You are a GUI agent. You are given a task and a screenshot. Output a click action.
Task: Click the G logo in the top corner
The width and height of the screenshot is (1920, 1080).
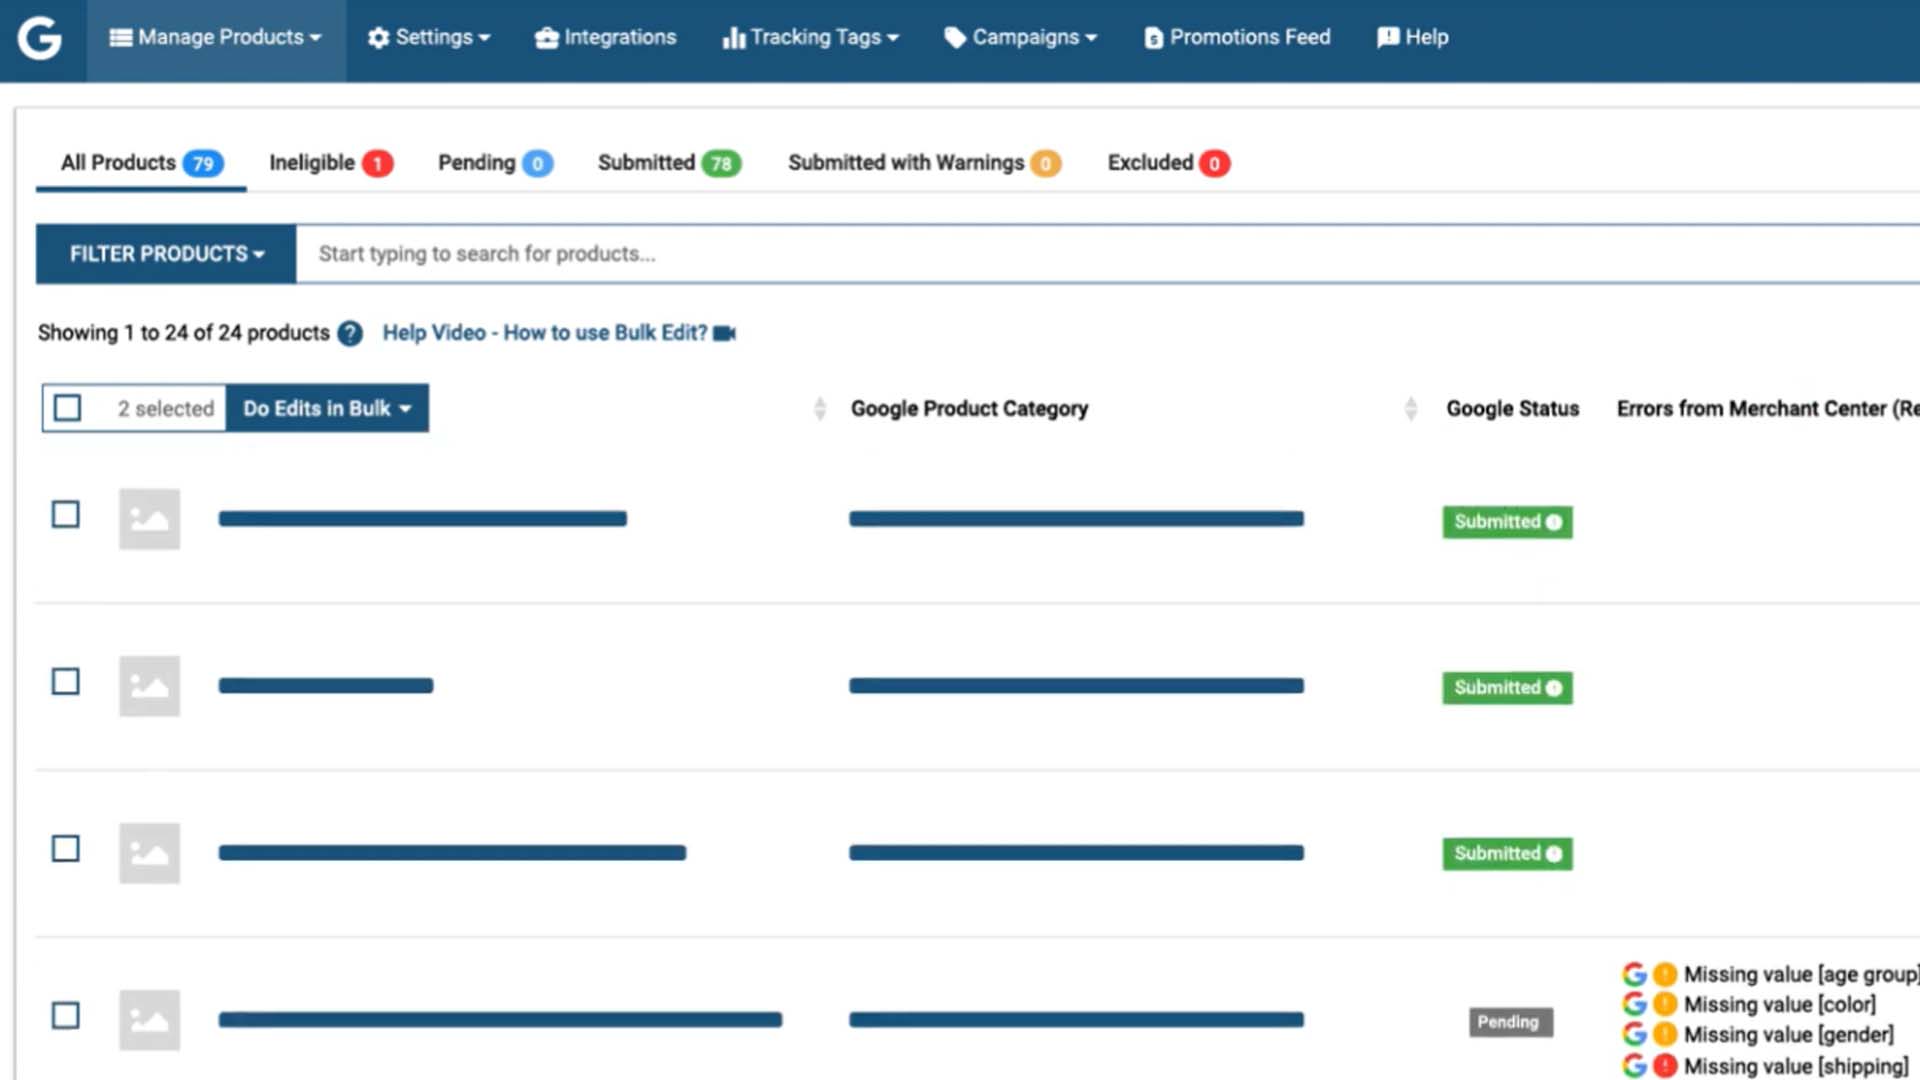tap(40, 40)
